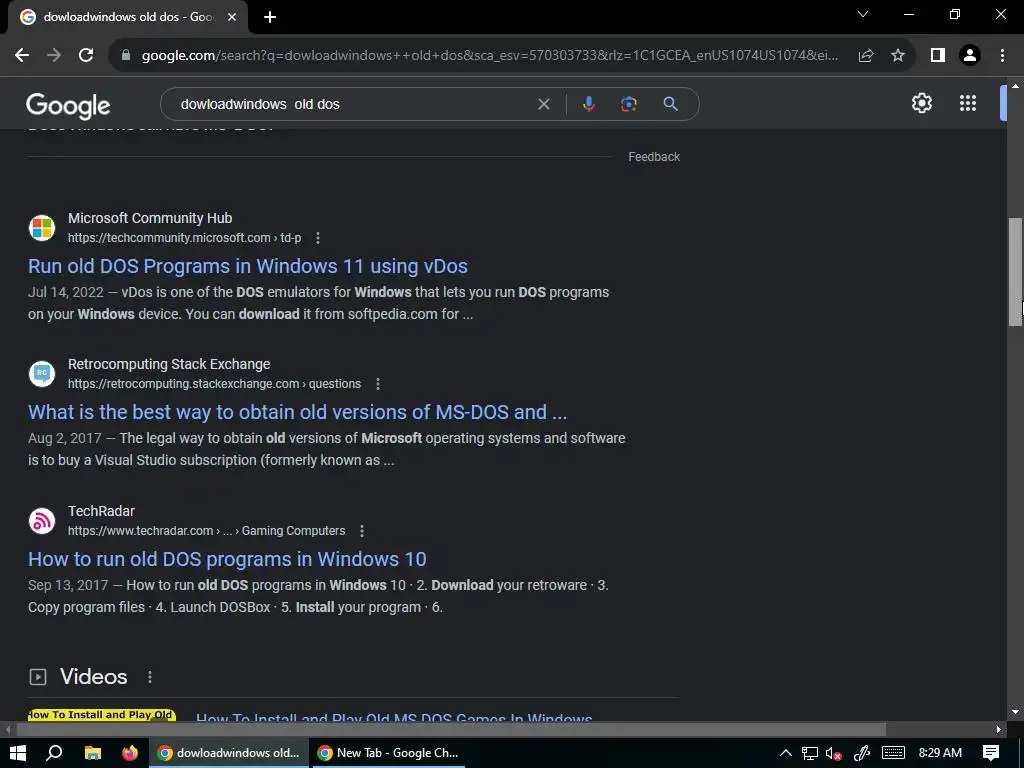
Task: Click techcommunity.microsoft.com URL text
Action: point(184,238)
